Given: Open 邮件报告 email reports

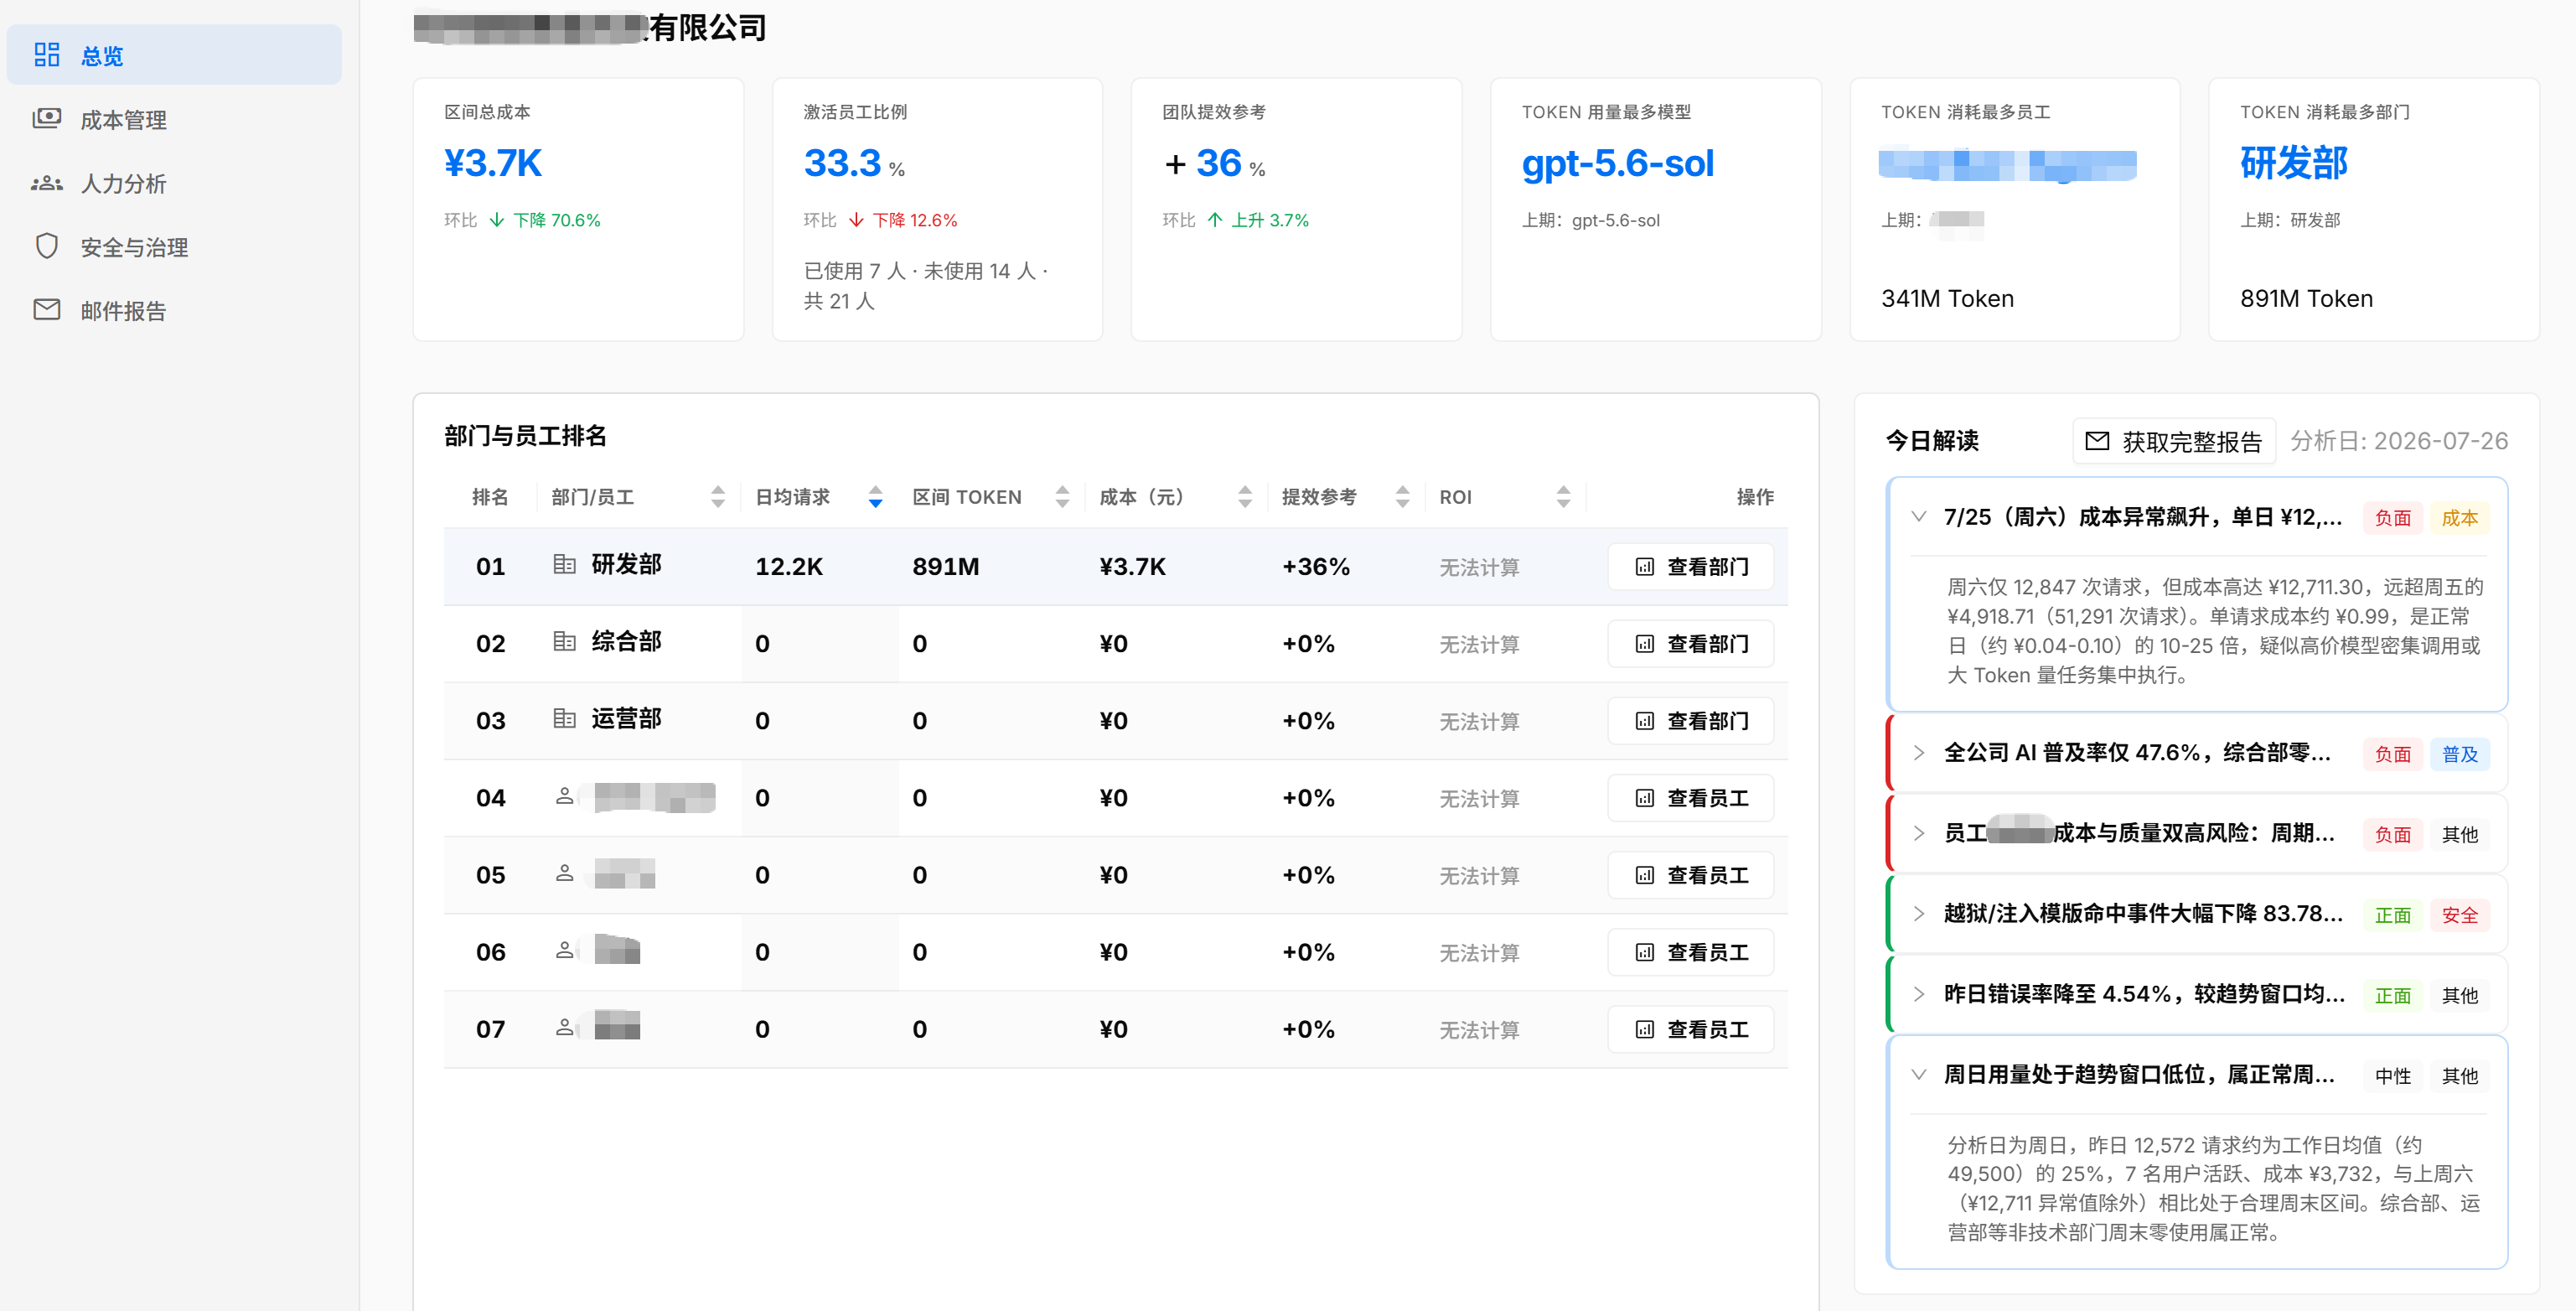Looking at the screenshot, I should point(174,310).
